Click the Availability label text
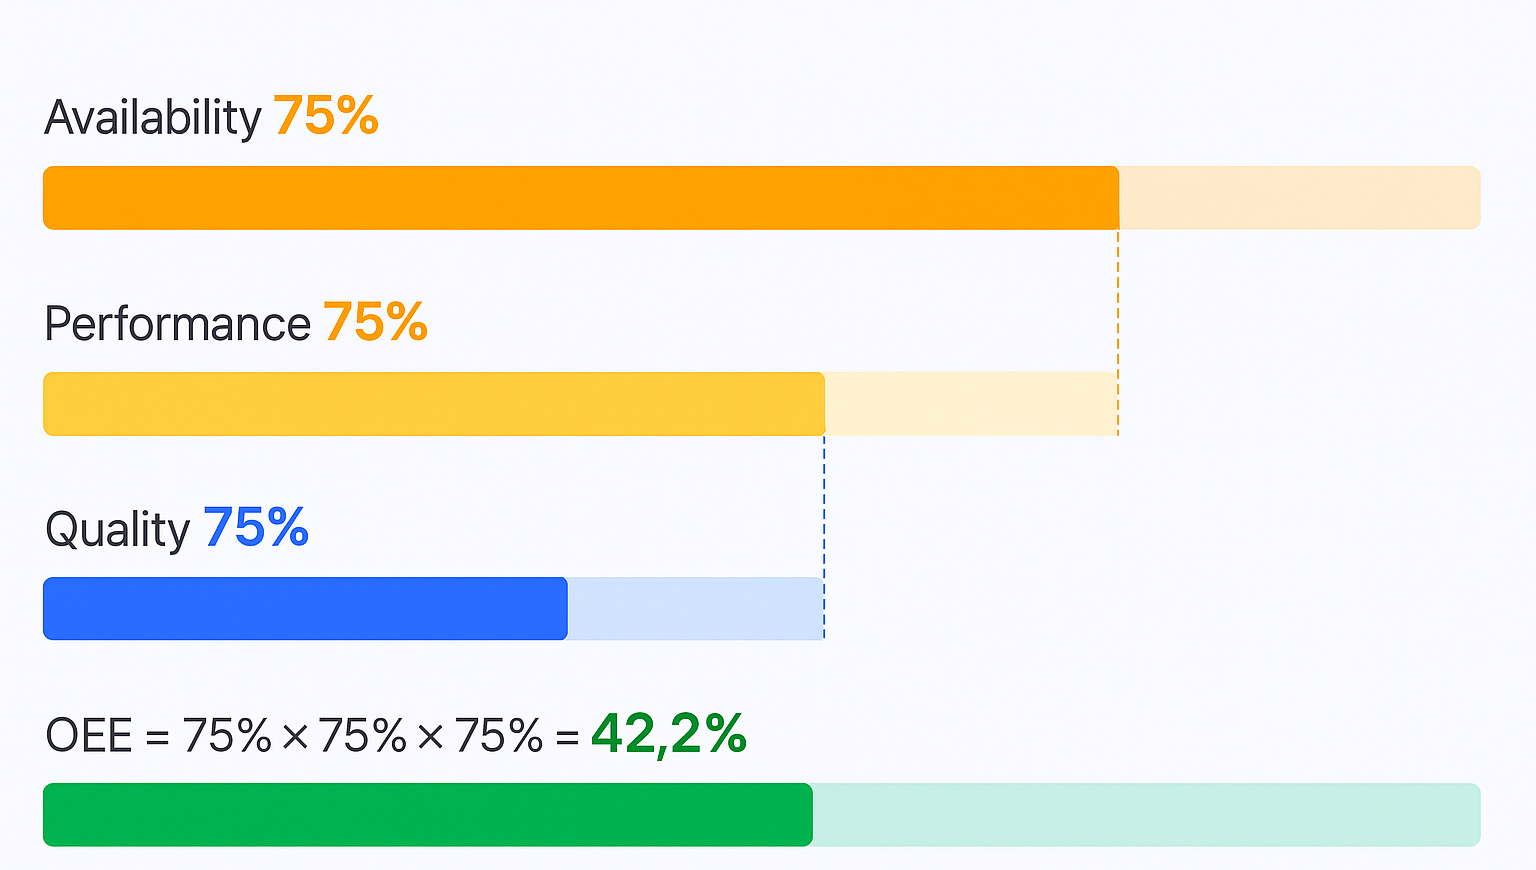Viewport: 1536px width, 870px height. [x=152, y=118]
